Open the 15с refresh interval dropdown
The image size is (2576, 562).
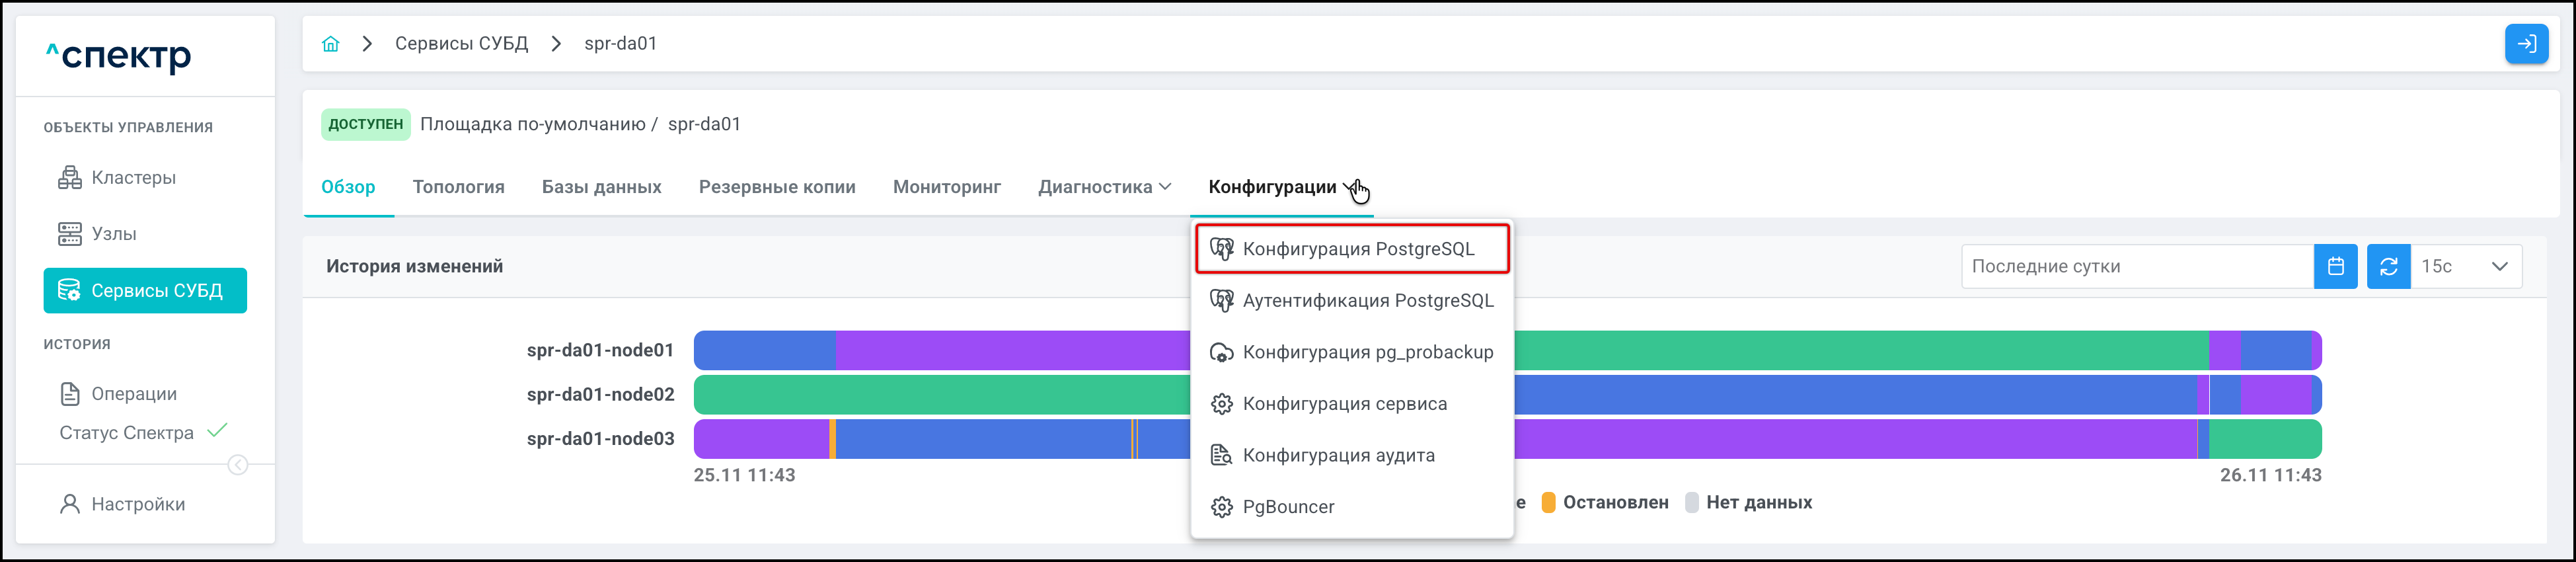2466,267
